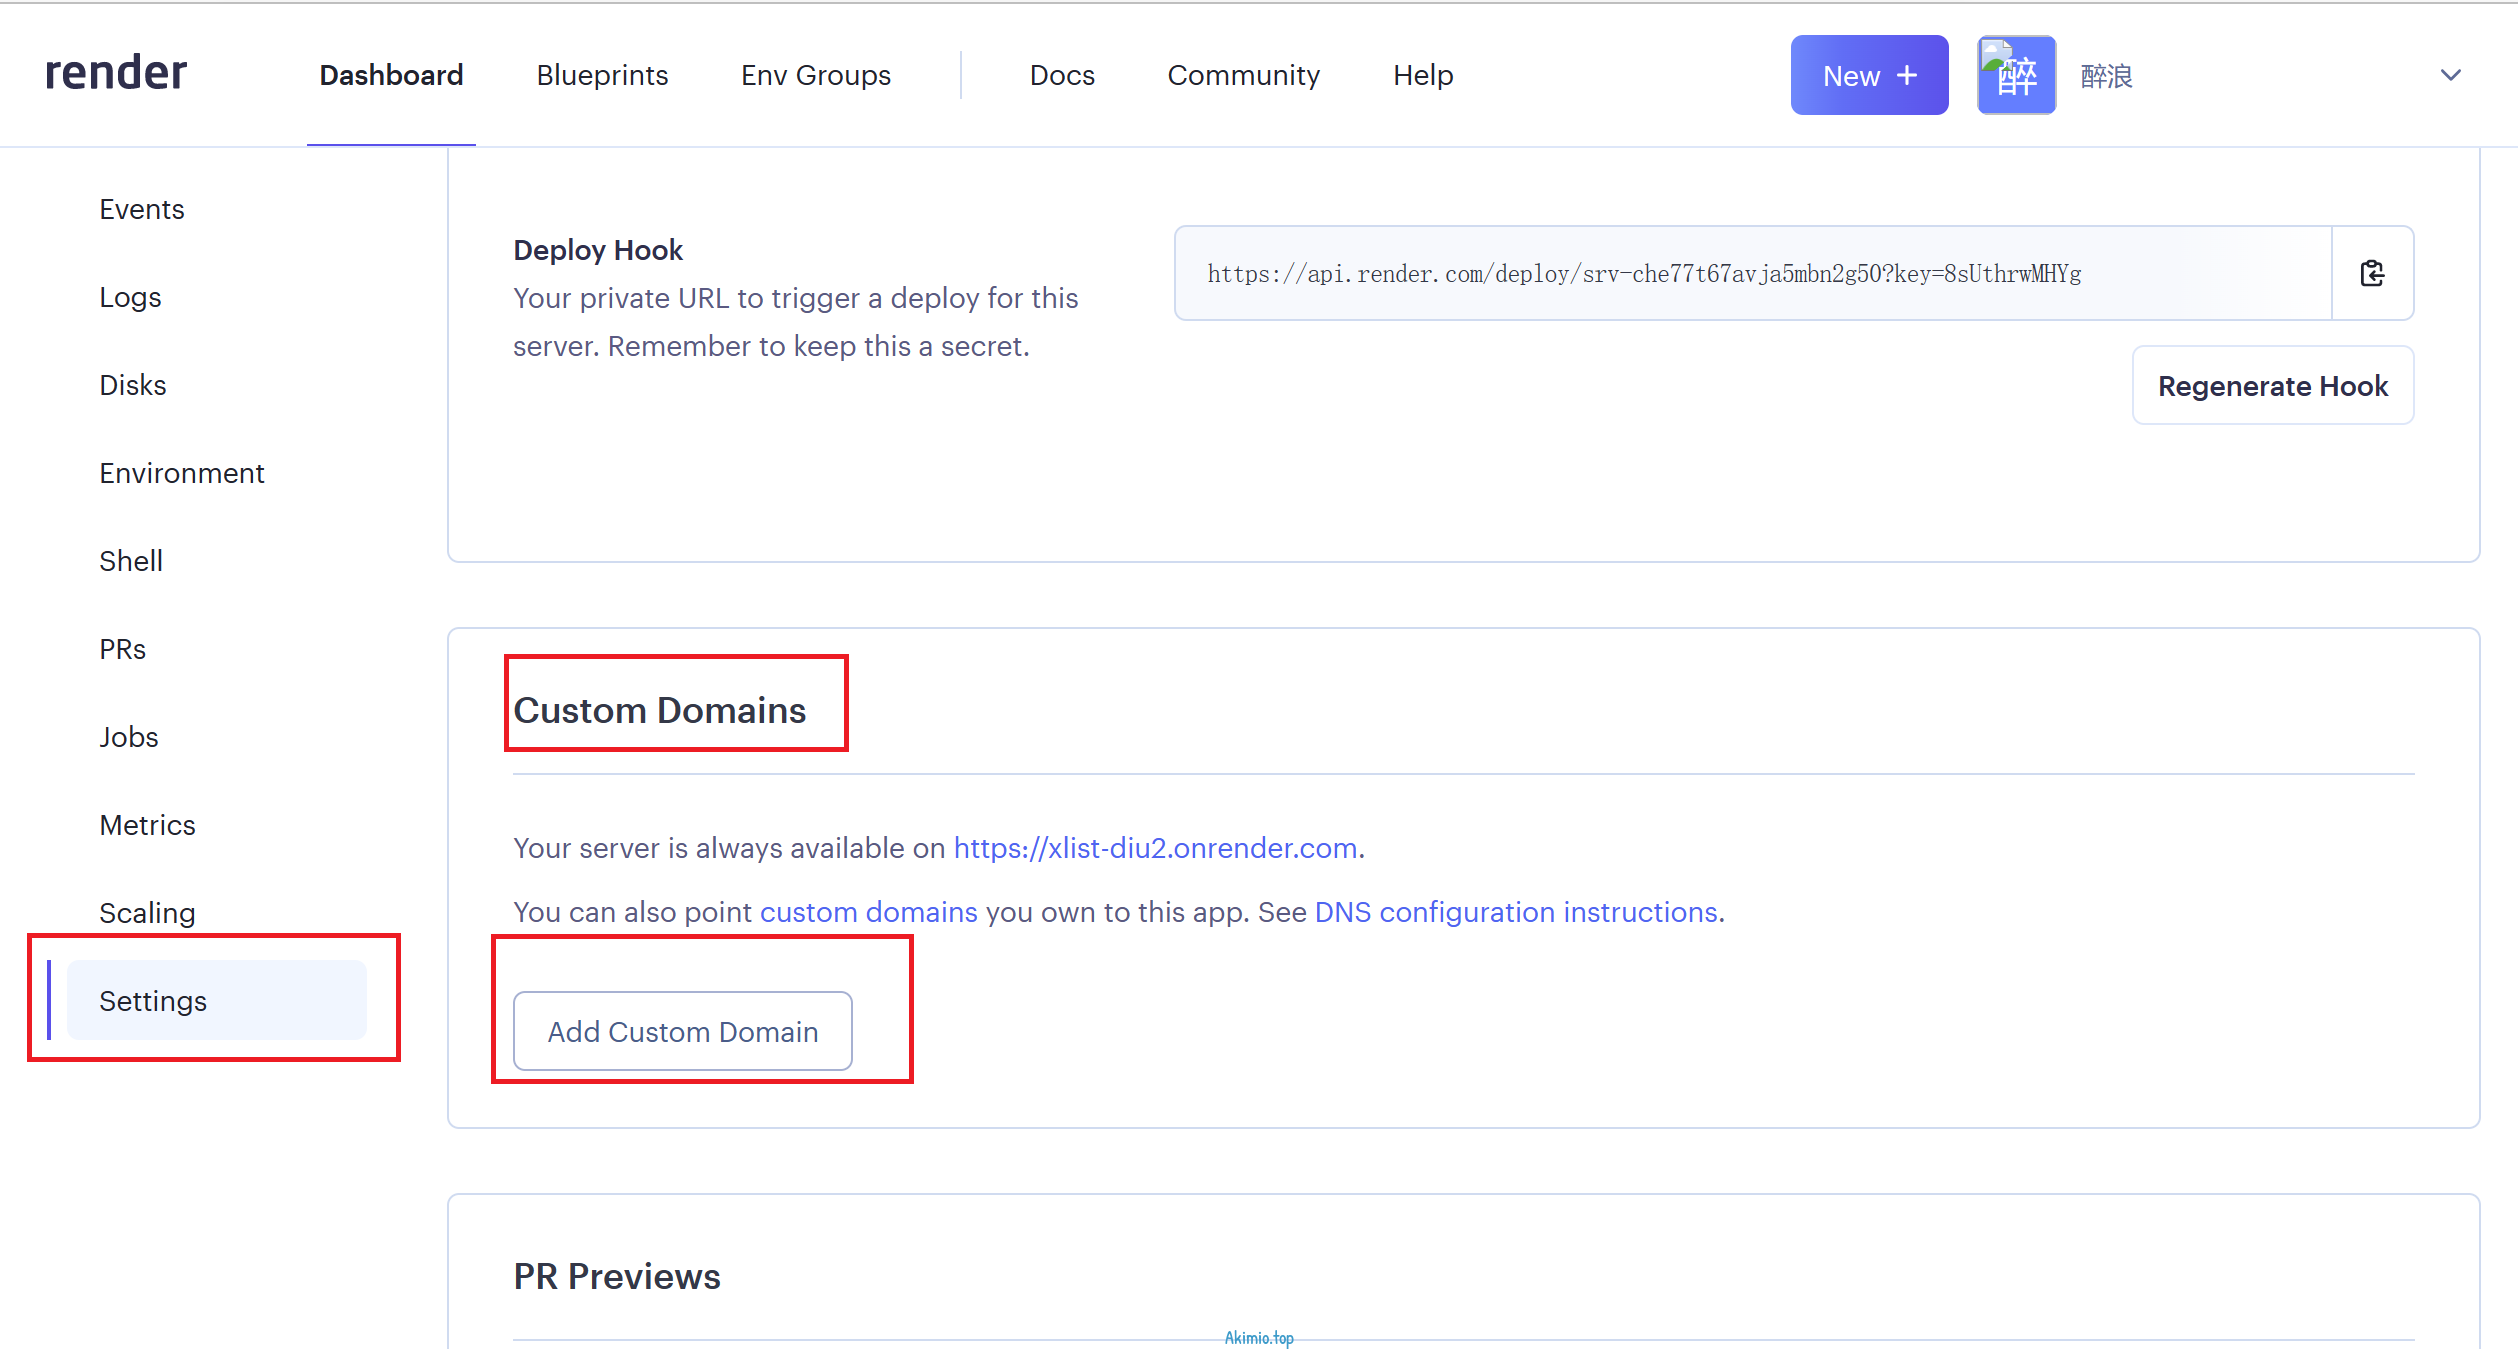Click Add Custom Domain button
Viewport: 2518px width, 1349px height.
click(x=683, y=1031)
